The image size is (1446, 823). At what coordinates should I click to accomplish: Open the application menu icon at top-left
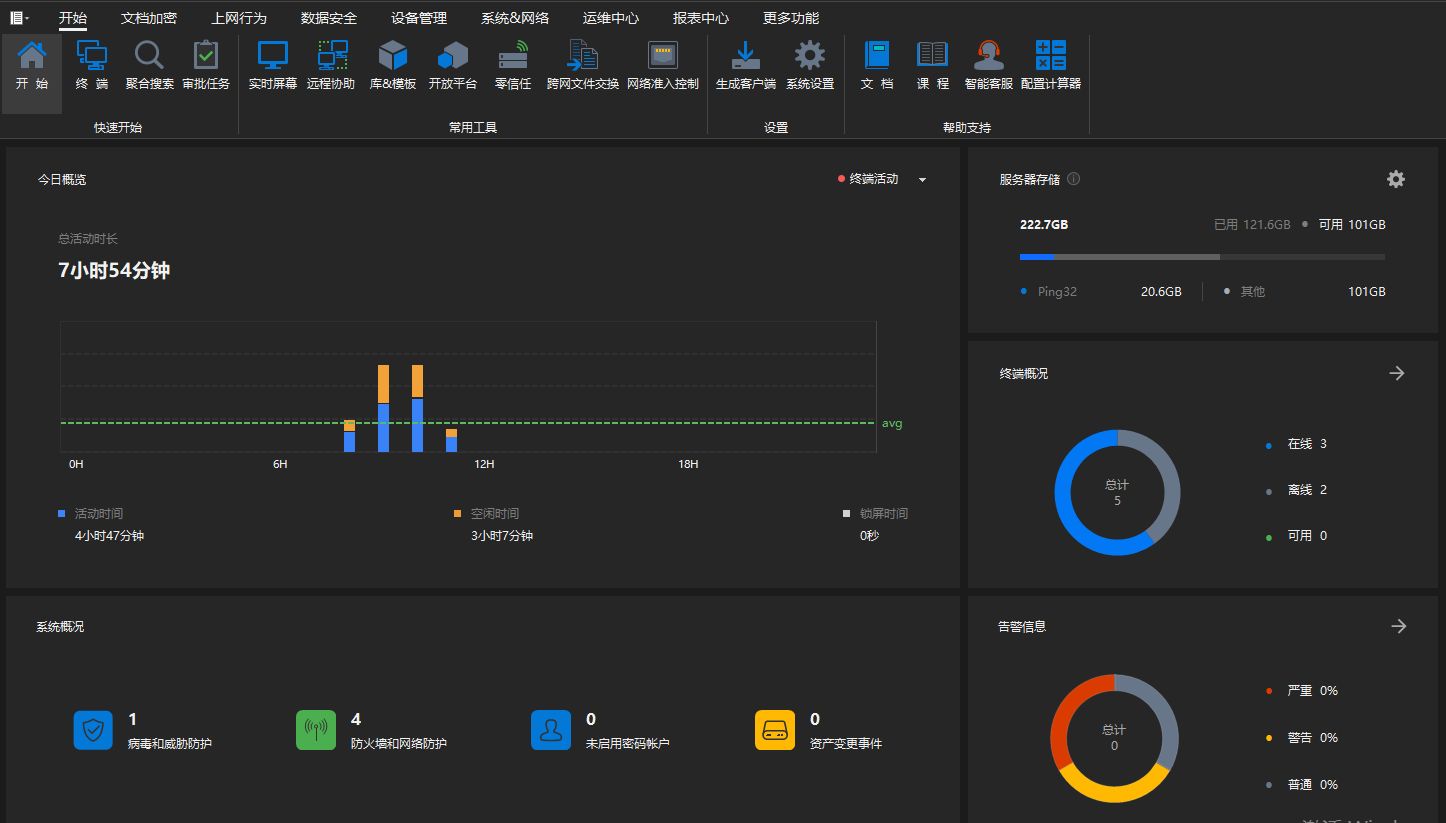coord(19,18)
